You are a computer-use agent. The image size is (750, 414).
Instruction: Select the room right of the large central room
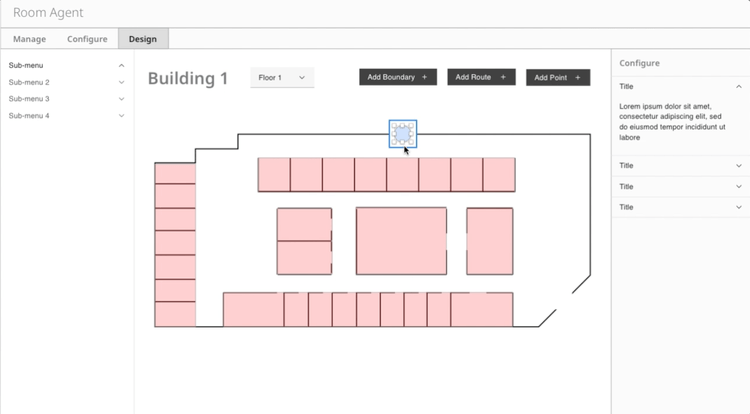(489, 241)
